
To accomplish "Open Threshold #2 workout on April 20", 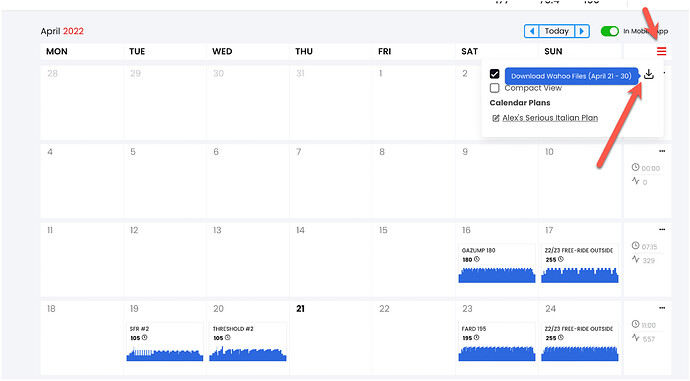I will point(248,342).
